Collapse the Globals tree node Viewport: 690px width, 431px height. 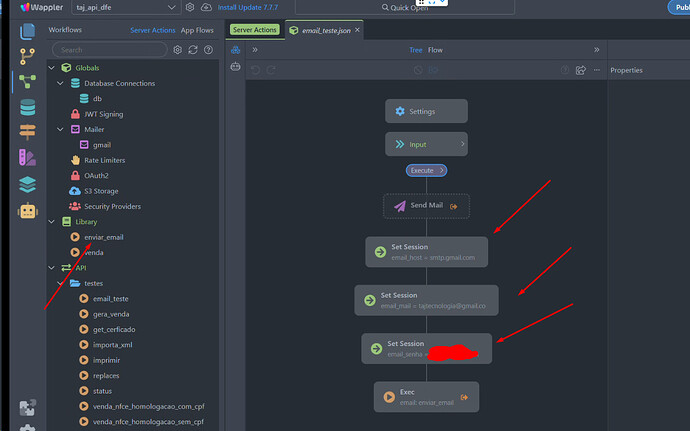click(53, 68)
